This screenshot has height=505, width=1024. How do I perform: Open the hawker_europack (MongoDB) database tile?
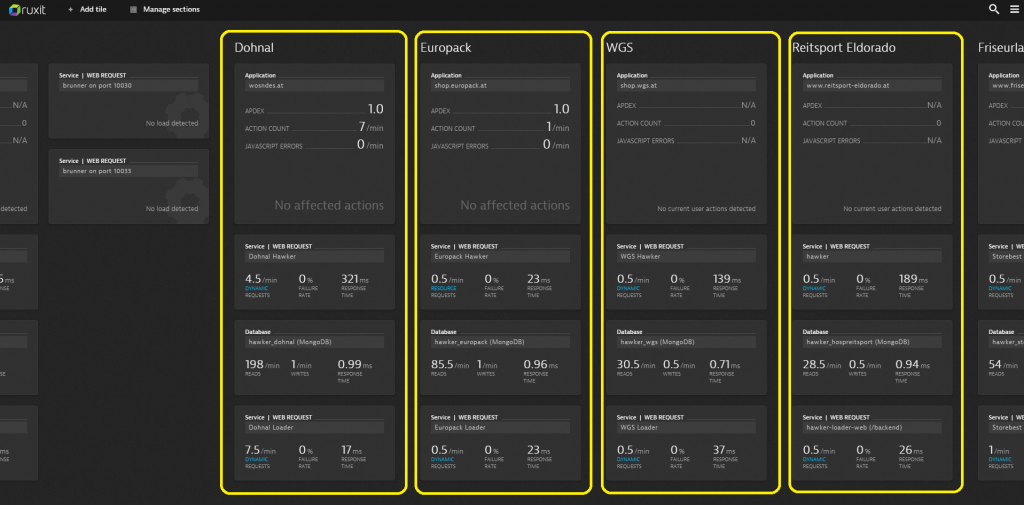point(500,357)
